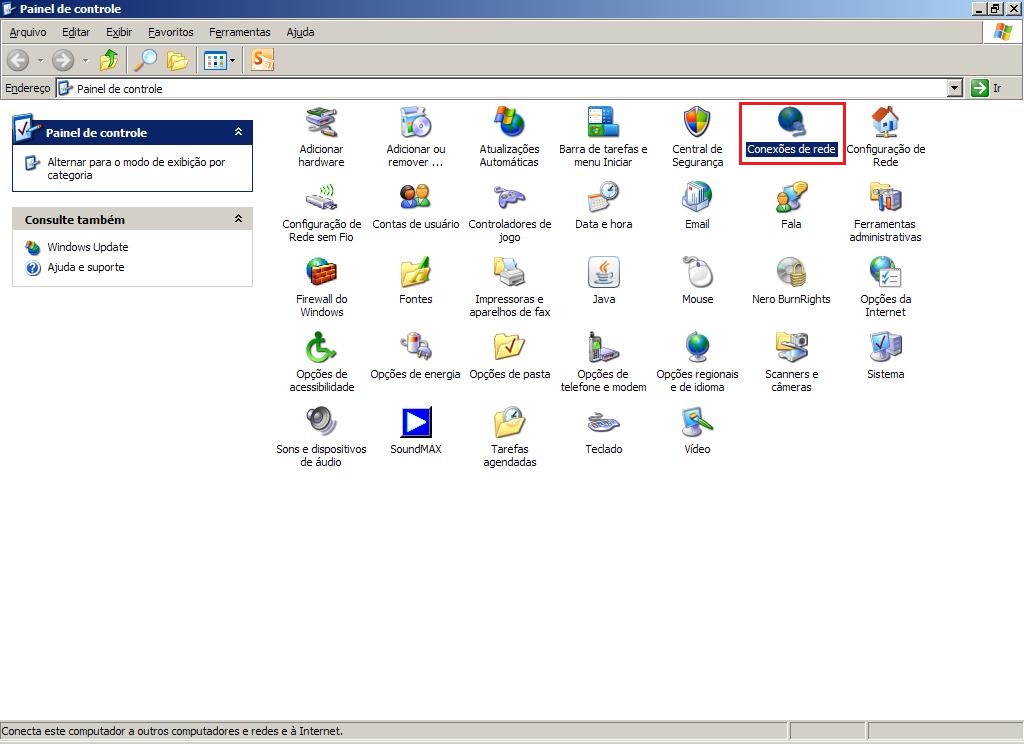Viewport: 1024px width, 744px height.
Task: Click the Pastas toolbar button
Action: pos(178,60)
